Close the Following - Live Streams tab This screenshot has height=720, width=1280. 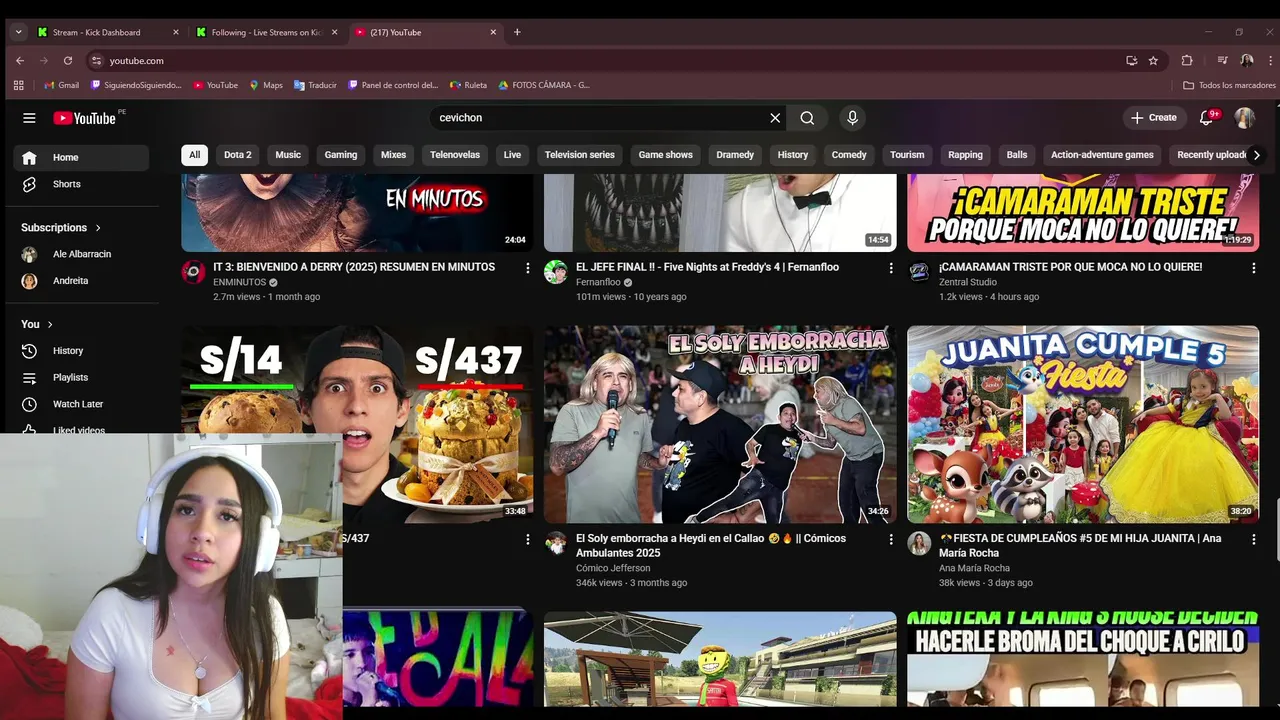click(334, 32)
